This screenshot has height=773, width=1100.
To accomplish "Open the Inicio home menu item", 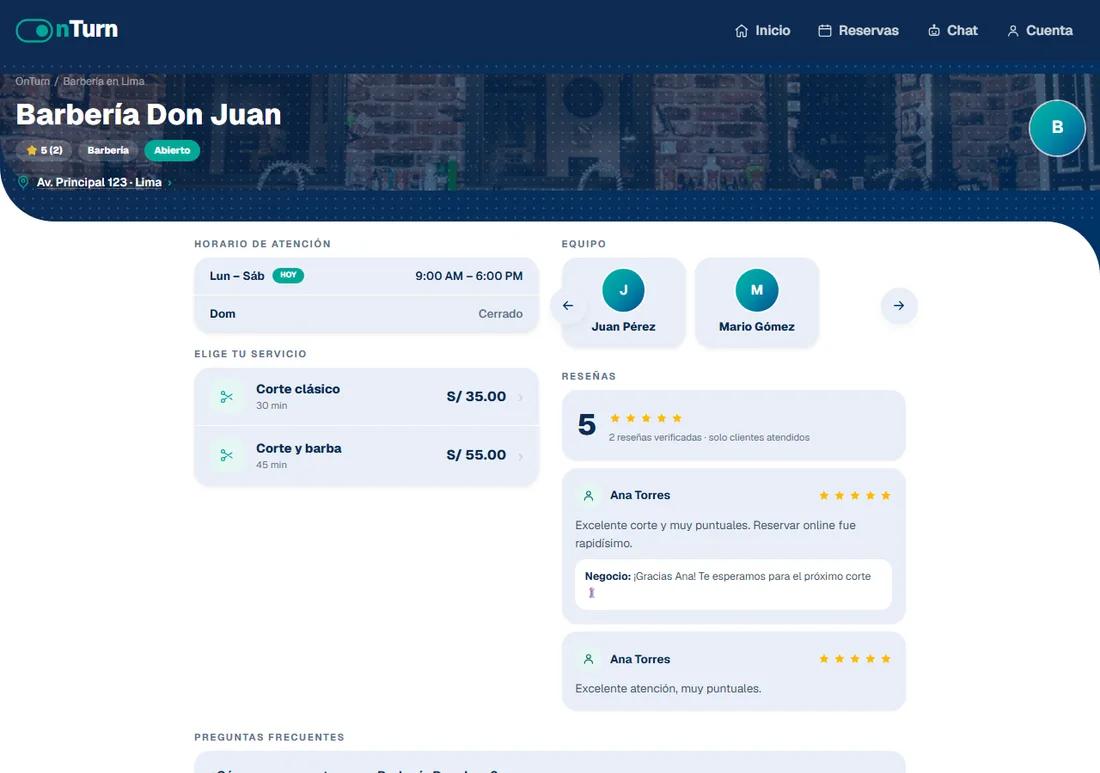I will coord(763,31).
